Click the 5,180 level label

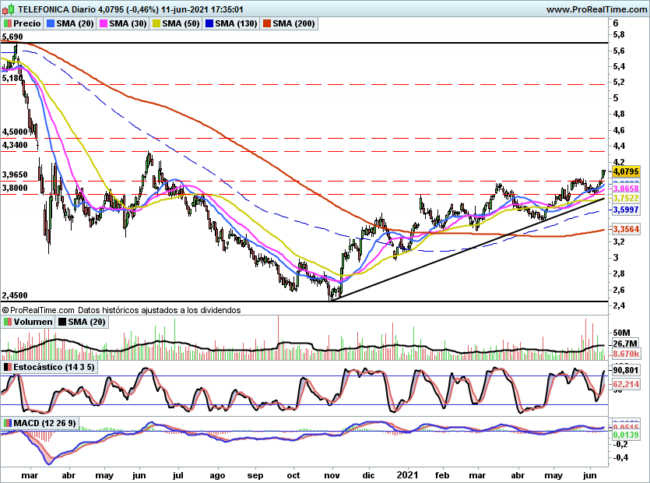[11, 78]
